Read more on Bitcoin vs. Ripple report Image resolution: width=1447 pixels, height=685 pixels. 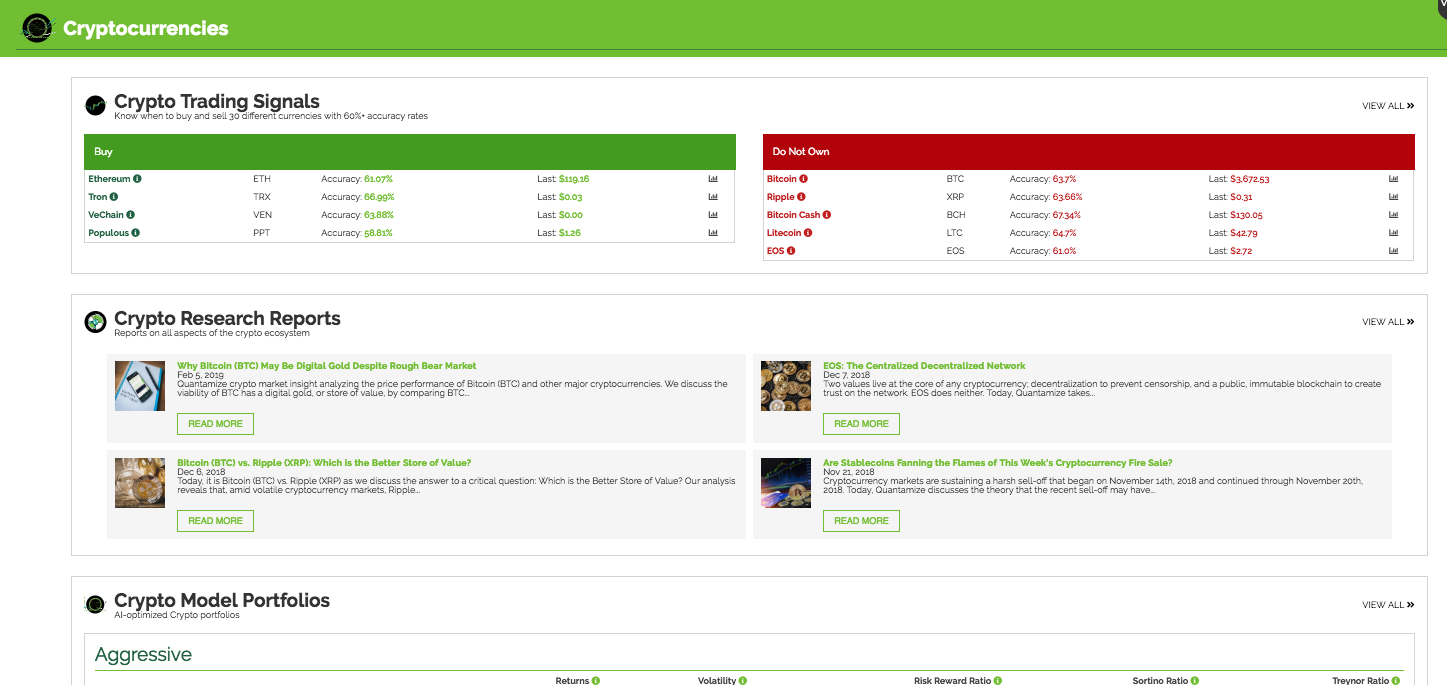click(215, 521)
